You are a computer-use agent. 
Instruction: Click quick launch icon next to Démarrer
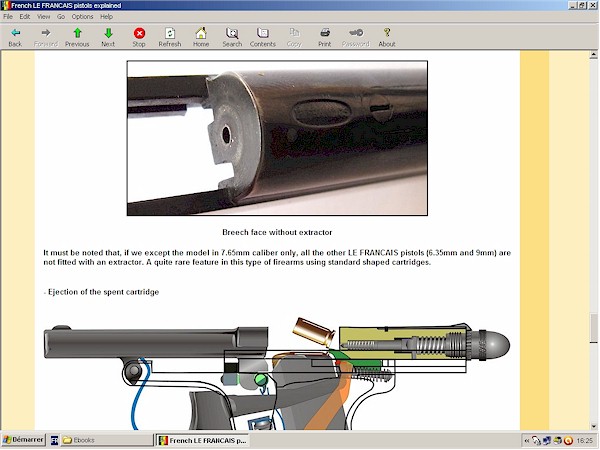point(54,440)
